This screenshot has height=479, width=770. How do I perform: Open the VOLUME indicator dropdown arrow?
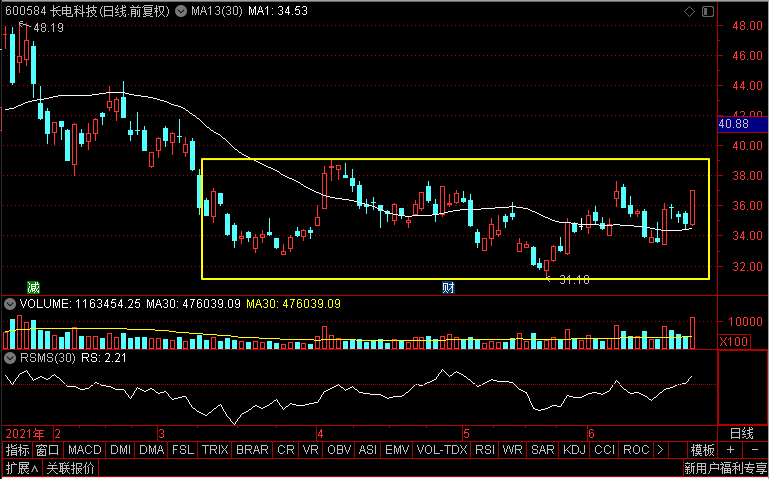(11, 303)
